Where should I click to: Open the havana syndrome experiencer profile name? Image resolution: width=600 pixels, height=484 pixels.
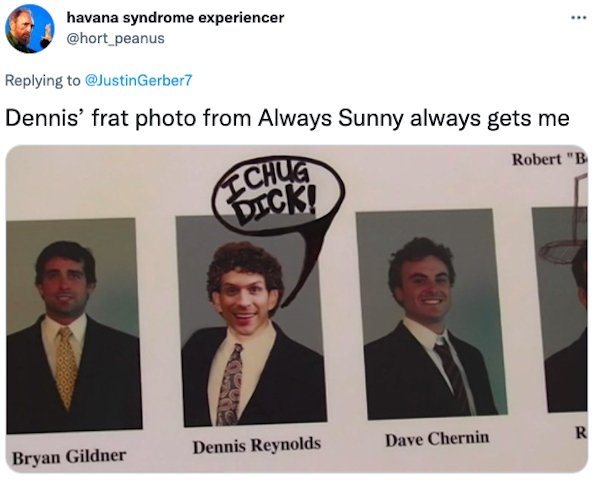175,17
